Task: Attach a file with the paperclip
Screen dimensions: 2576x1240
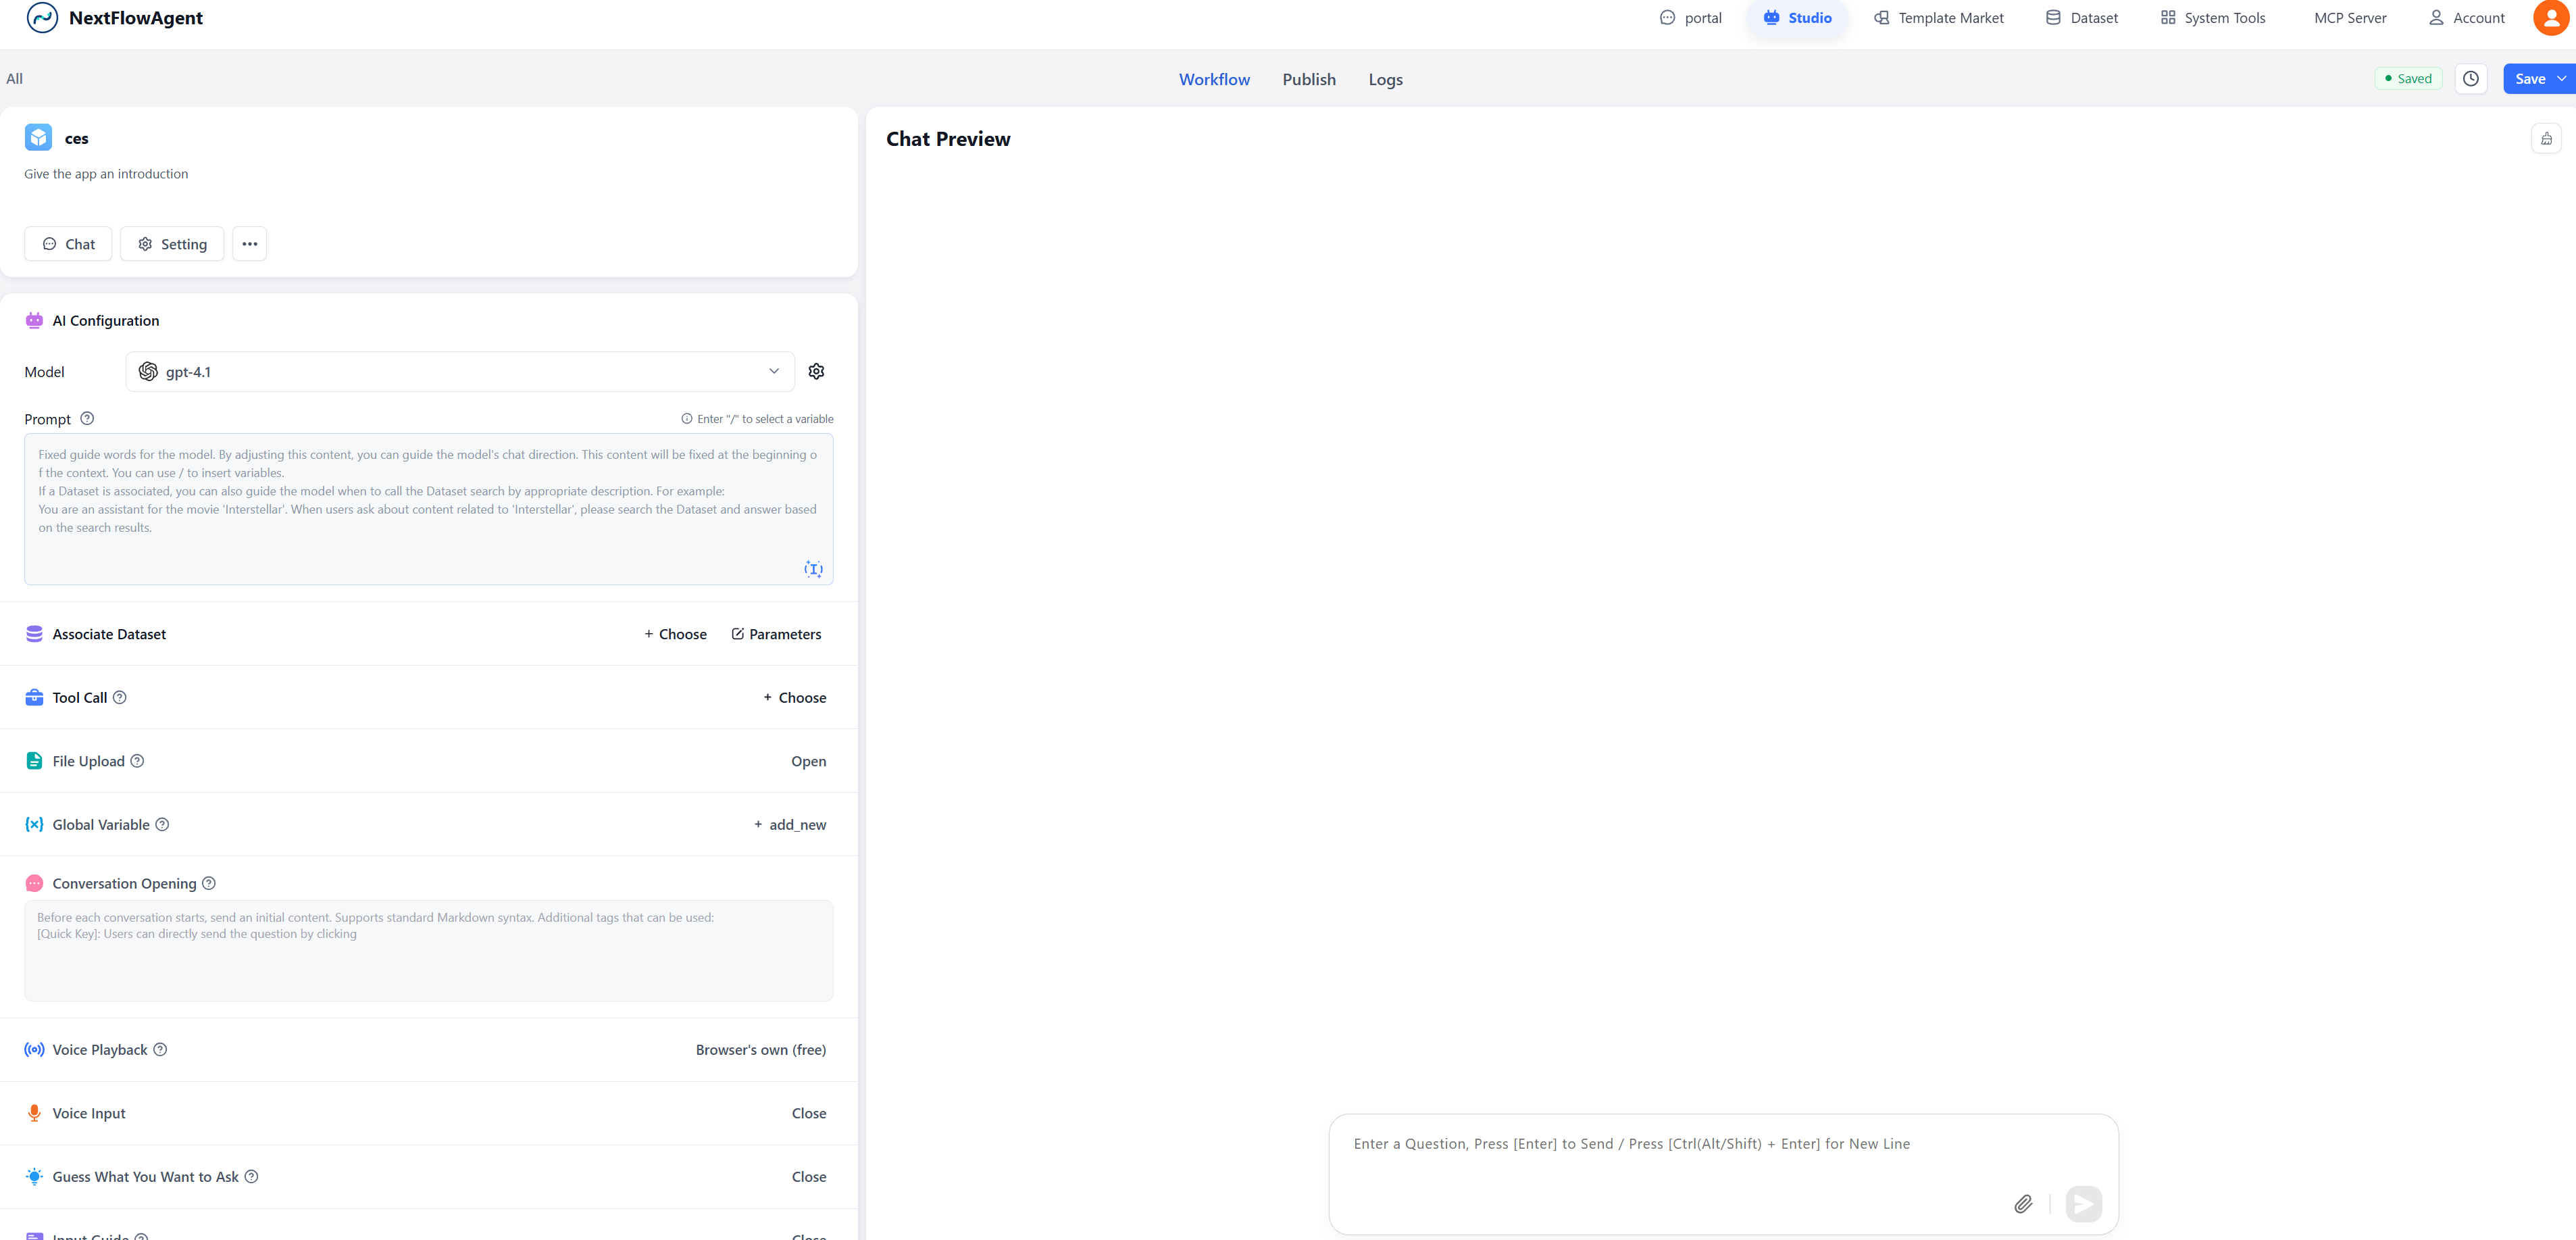Action: [x=2023, y=1204]
